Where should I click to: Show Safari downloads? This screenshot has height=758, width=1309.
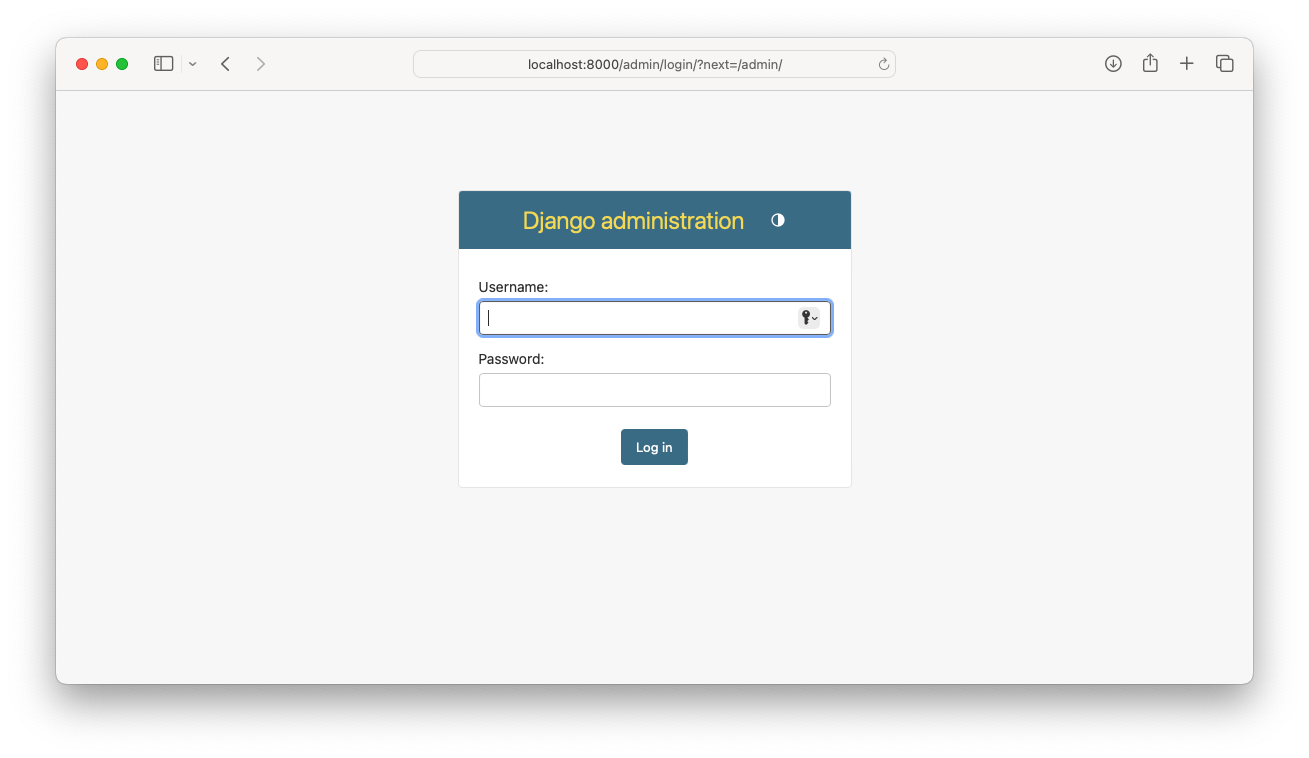pyautogui.click(x=1113, y=64)
